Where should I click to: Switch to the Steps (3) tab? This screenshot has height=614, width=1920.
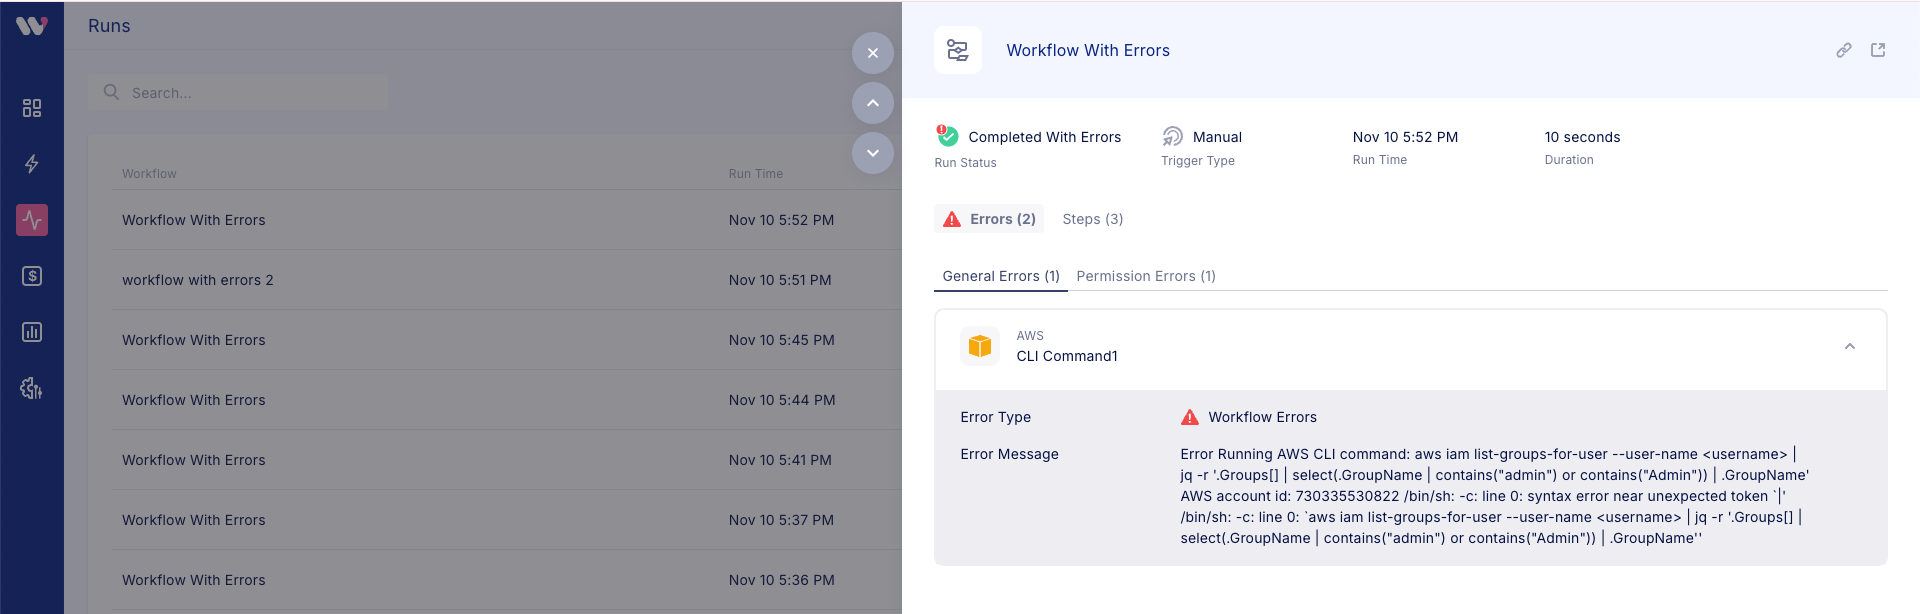click(1092, 219)
